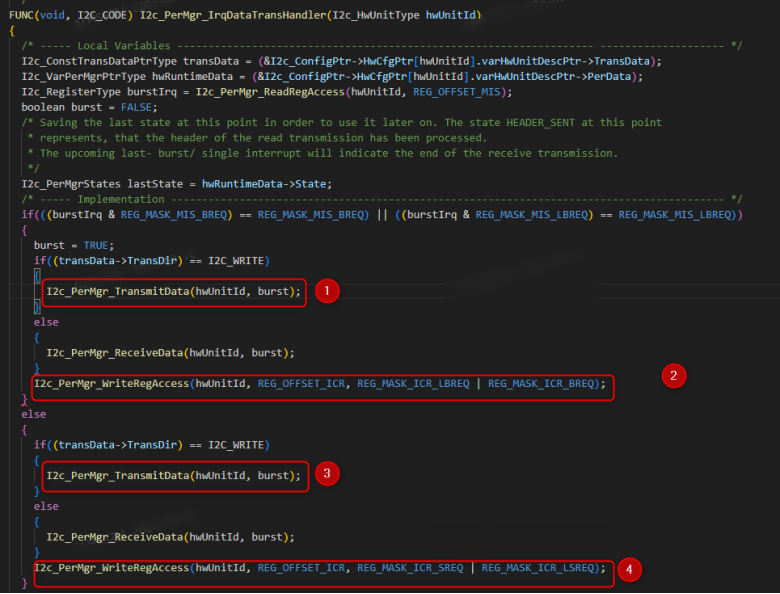Click the REG_MASK_ICR_LBREQ constant
Screen dimensions: 780x594
click(x=413, y=384)
